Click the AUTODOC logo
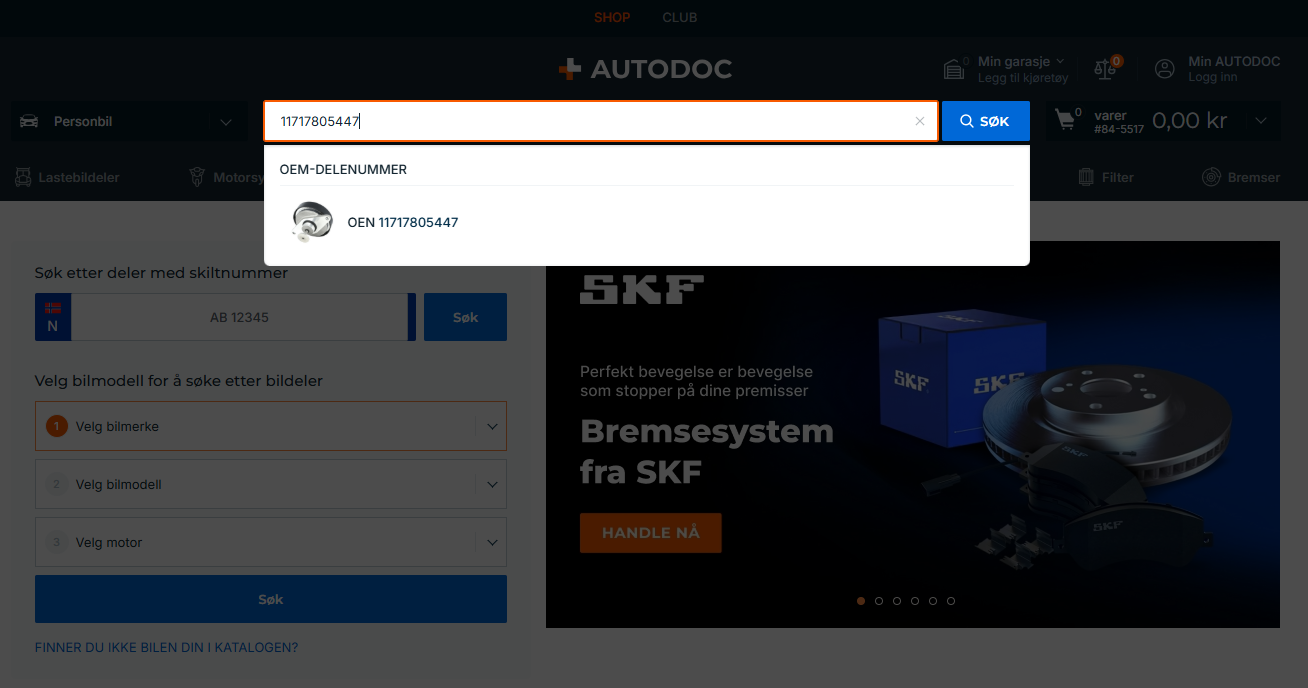Viewport: 1308px width, 688px height. click(x=645, y=69)
